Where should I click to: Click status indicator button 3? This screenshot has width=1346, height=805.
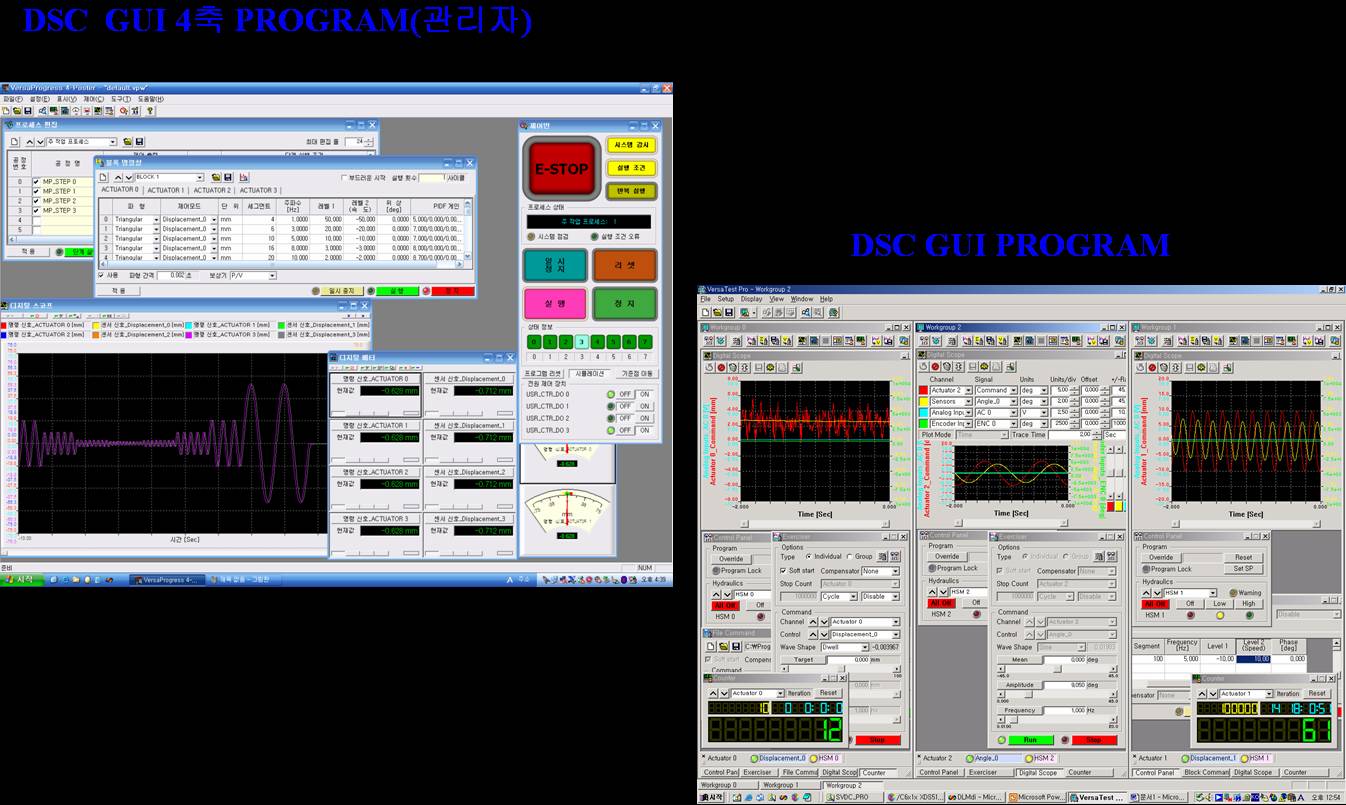(x=581, y=342)
